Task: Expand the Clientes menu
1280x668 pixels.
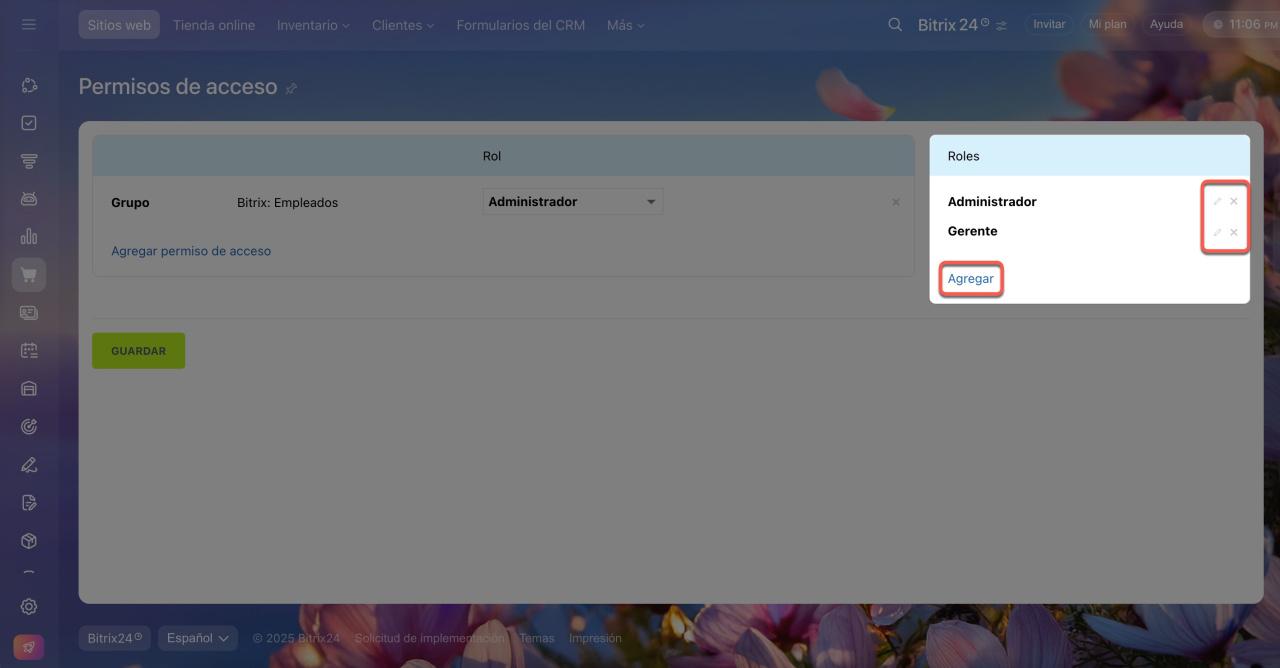Action: coord(403,25)
